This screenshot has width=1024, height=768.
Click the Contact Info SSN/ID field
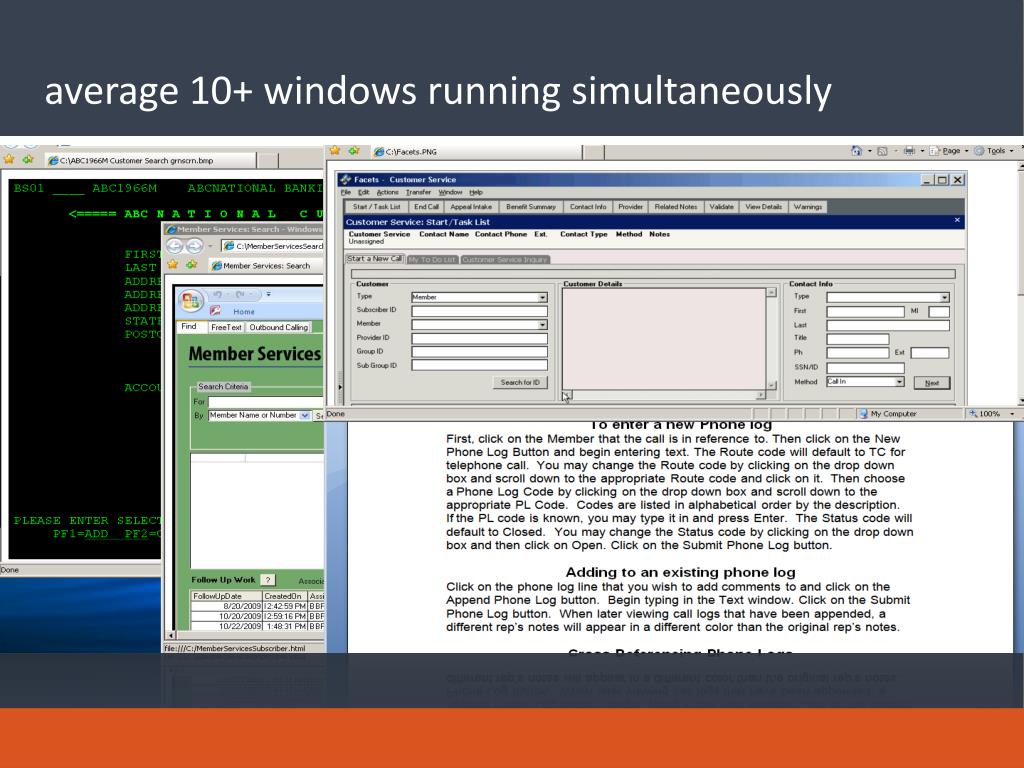865,368
